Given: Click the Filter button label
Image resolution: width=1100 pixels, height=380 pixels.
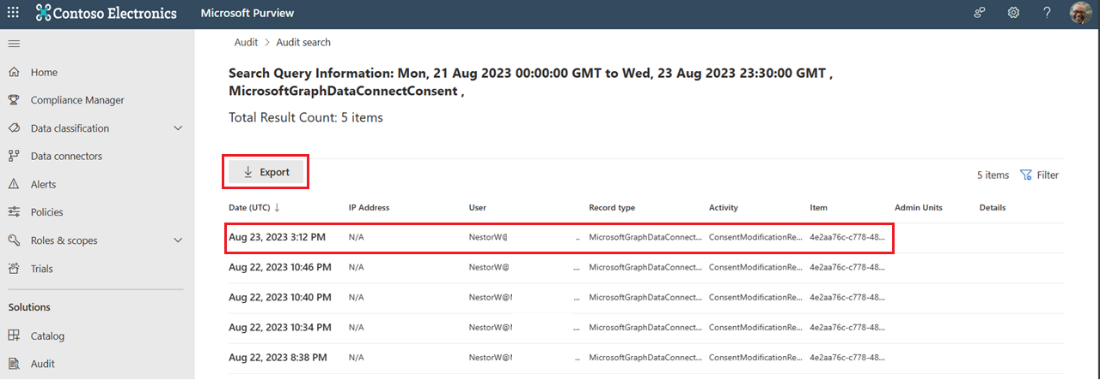Looking at the screenshot, I should tap(1048, 175).
